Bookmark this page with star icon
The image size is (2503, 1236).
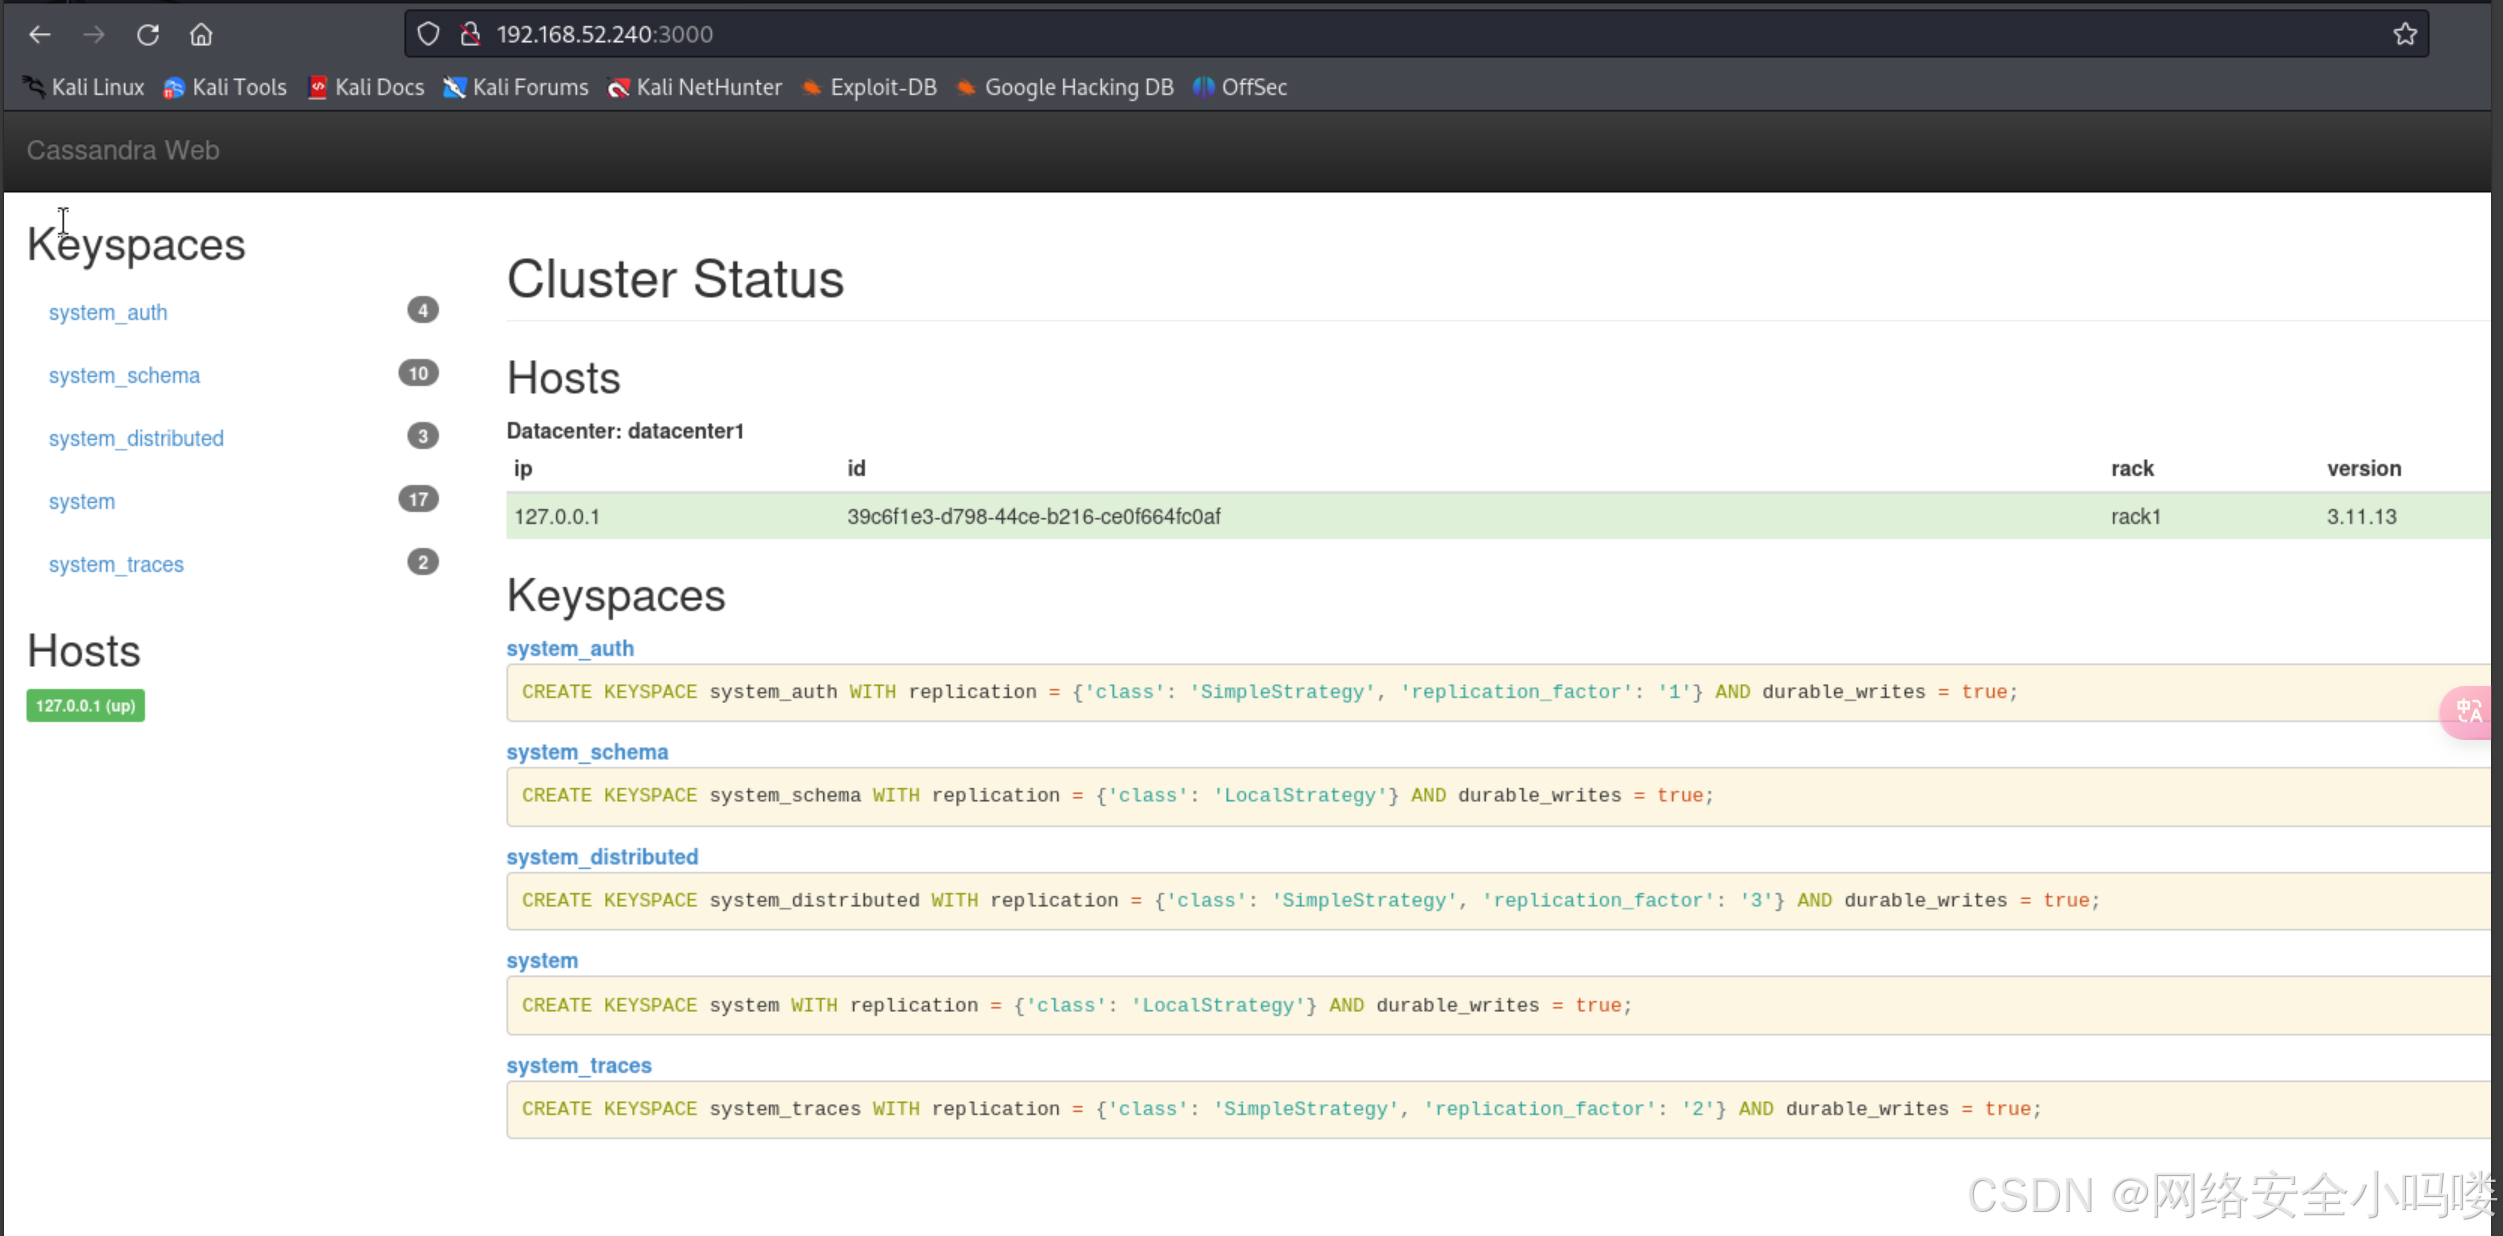pos(2405,35)
